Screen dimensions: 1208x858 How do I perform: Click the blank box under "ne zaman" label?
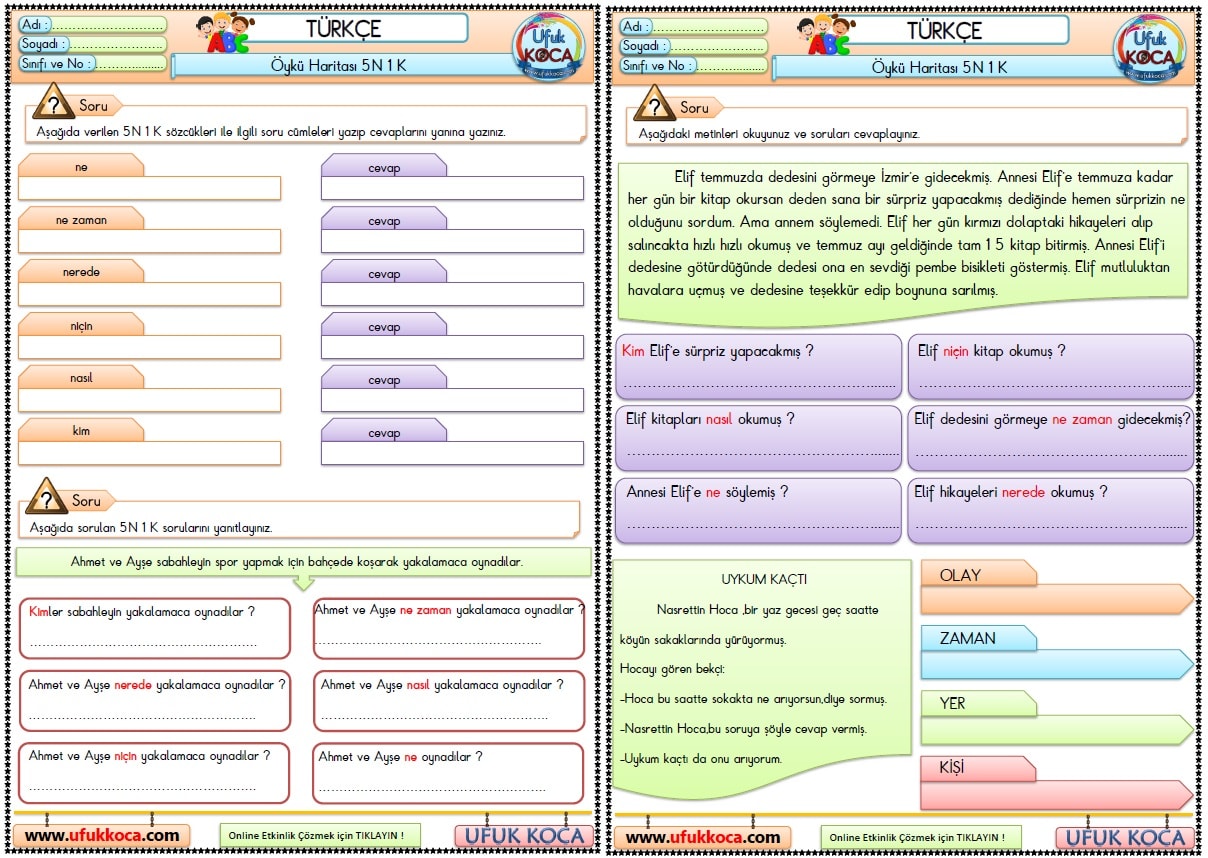coord(150,241)
